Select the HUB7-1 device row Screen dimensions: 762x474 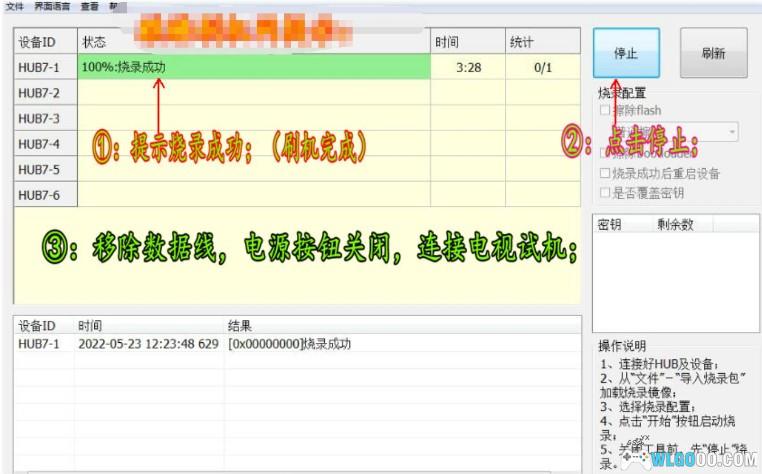[x=297, y=67]
